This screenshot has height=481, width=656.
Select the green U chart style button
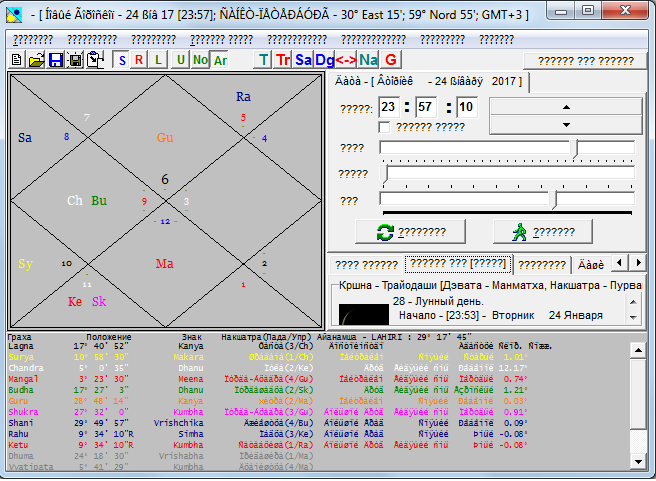point(180,60)
